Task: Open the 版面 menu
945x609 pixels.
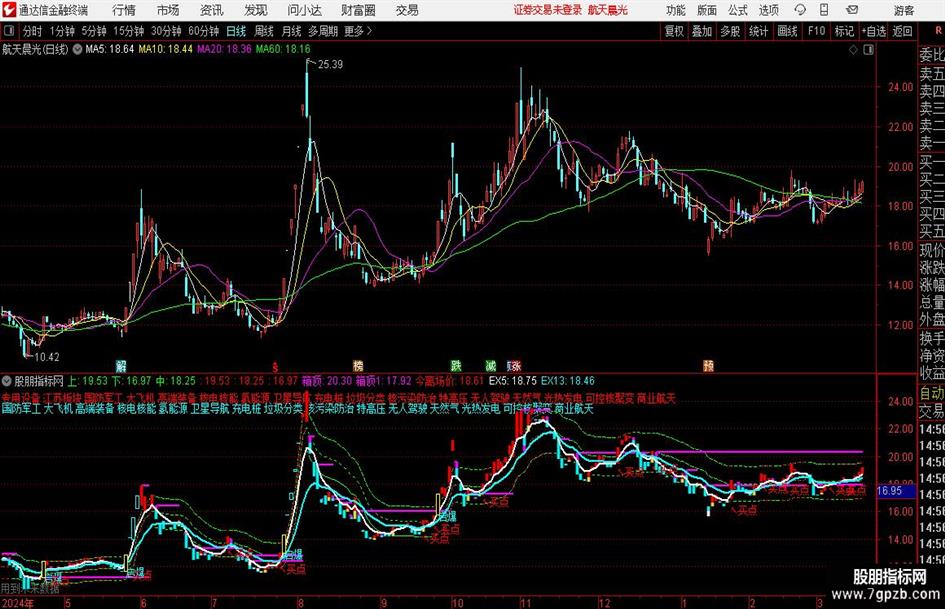Action: (x=706, y=10)
